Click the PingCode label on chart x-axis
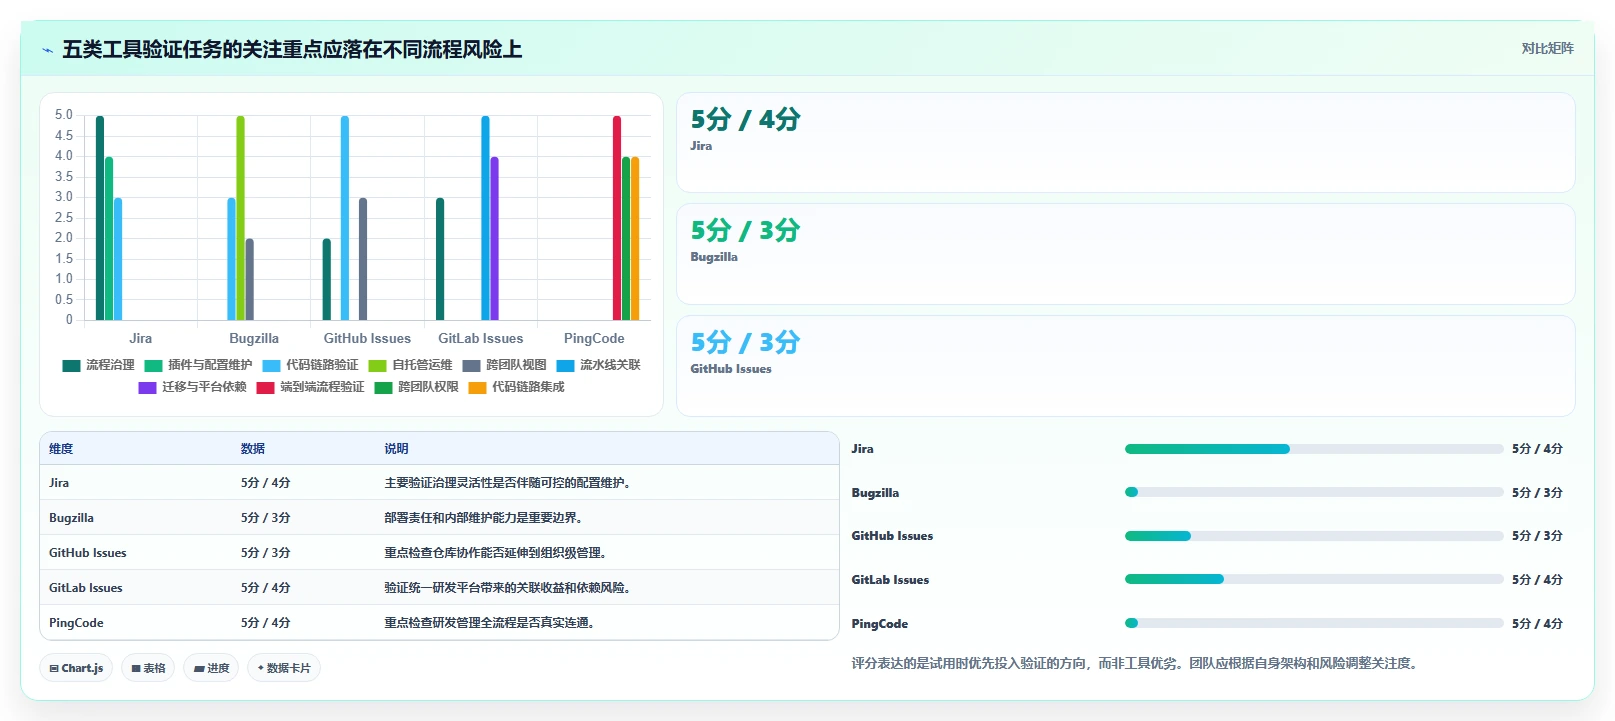The width and height of the screenshot is (1615, 721). click(x=594, y=339)
